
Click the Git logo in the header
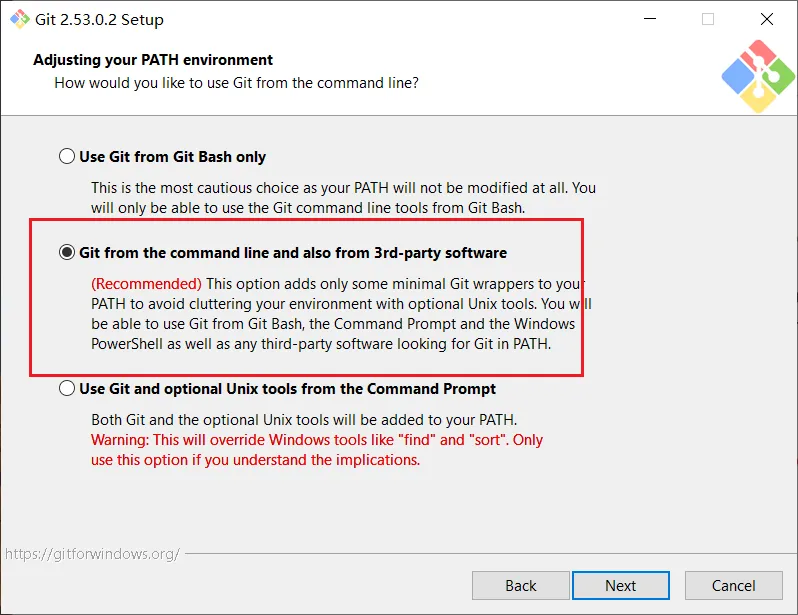tap(758, 75)
